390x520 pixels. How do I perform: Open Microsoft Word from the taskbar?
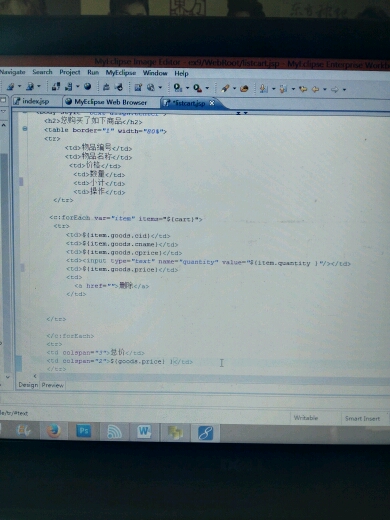point(144,432)
